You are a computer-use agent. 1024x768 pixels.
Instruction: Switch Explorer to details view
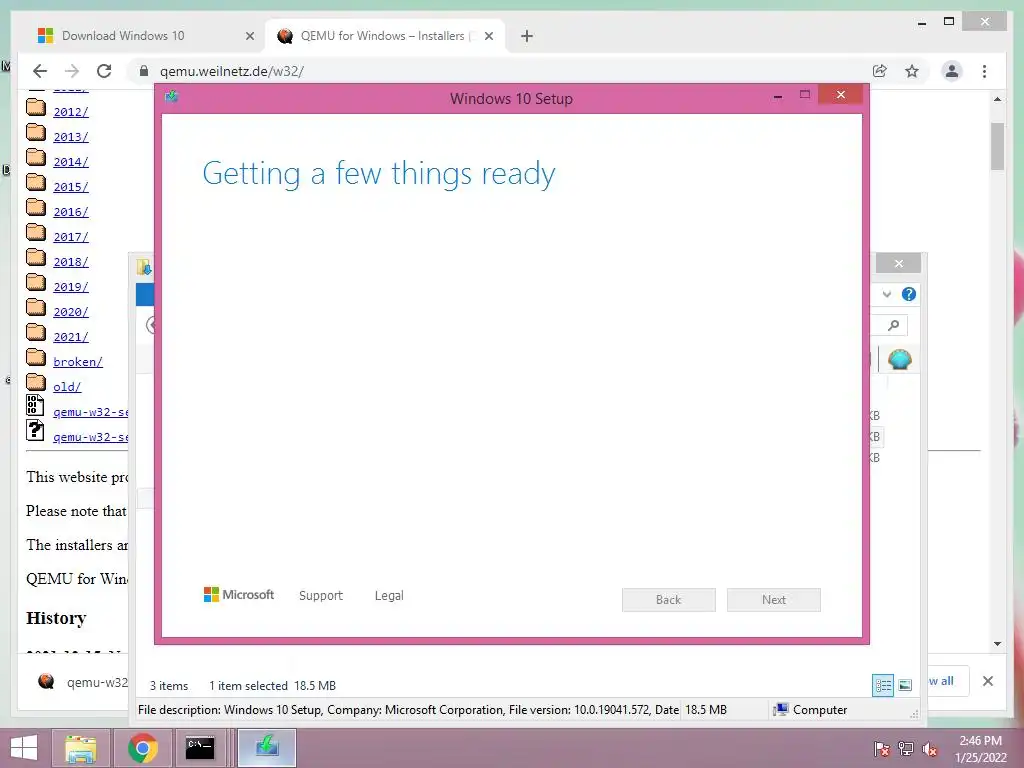click(883, 685)
